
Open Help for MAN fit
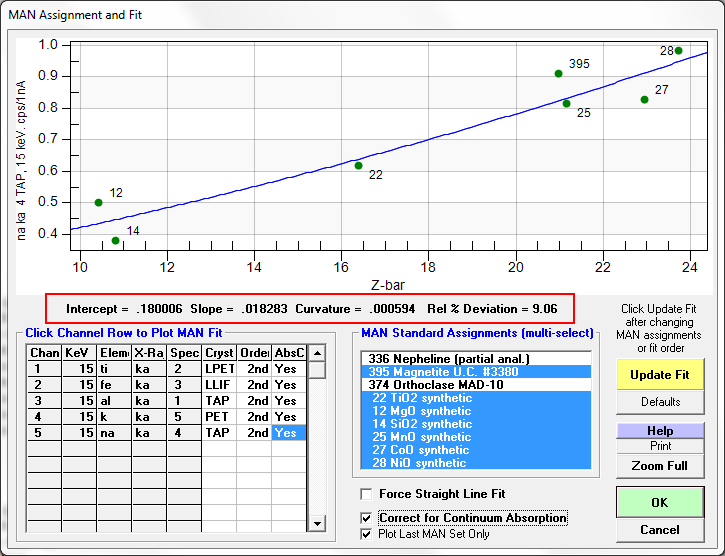point(660,431)
